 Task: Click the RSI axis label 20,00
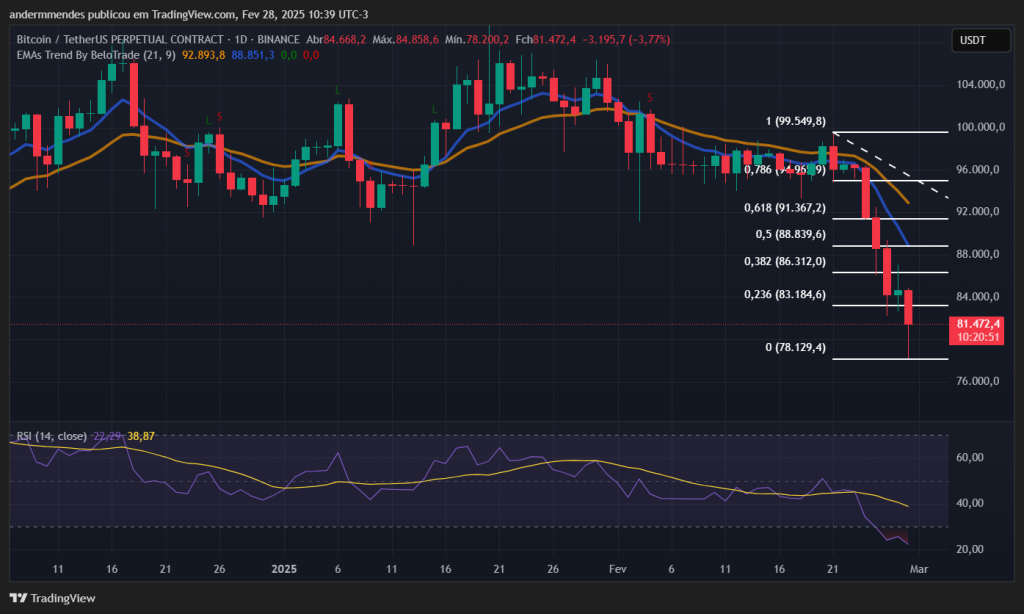click(x=970, y=549)
